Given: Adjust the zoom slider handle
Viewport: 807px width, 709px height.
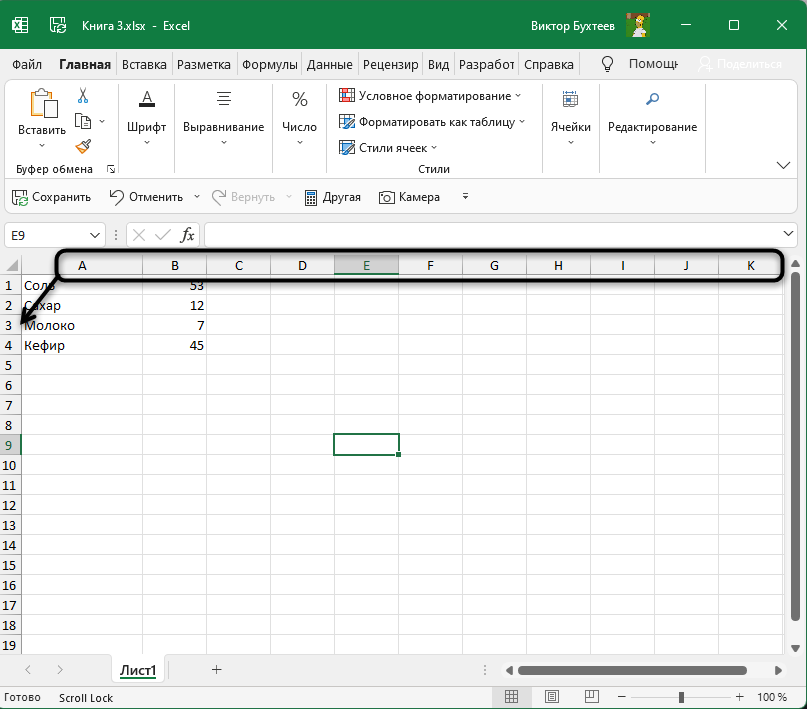Looking at the screenshot, I should (x=681, y=697).
